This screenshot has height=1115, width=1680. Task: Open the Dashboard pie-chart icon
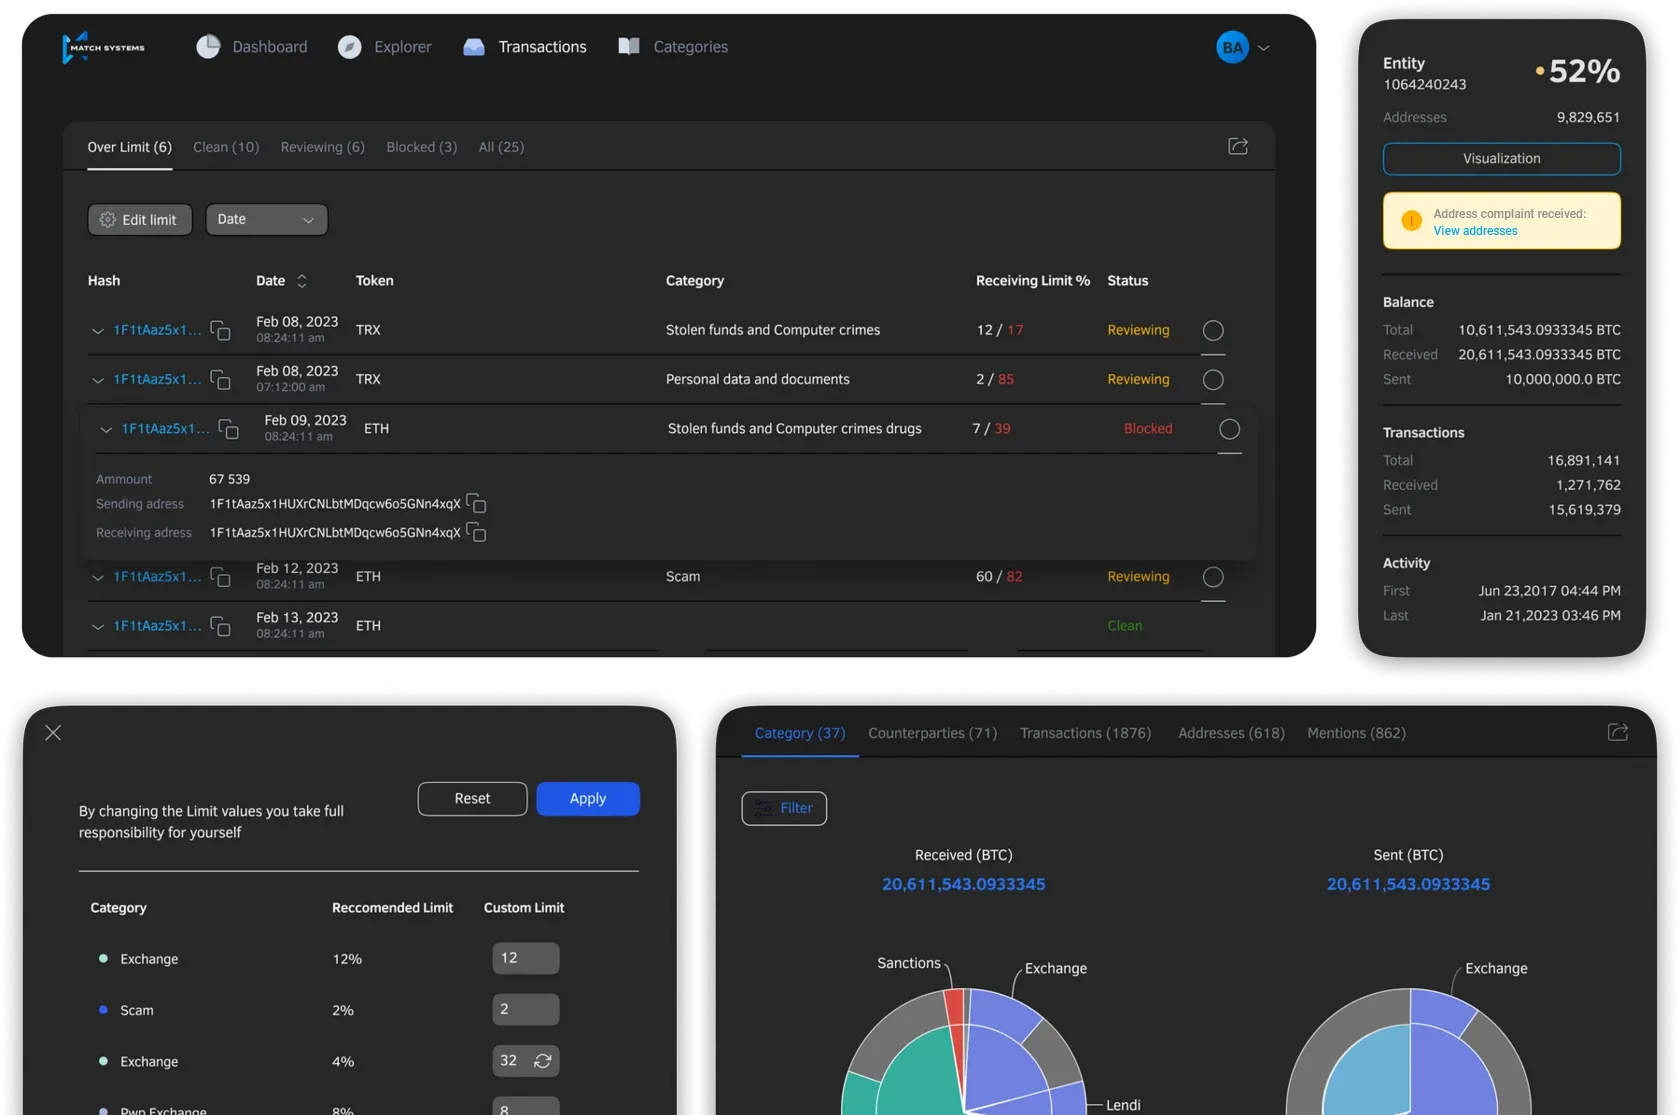(208, 47)
